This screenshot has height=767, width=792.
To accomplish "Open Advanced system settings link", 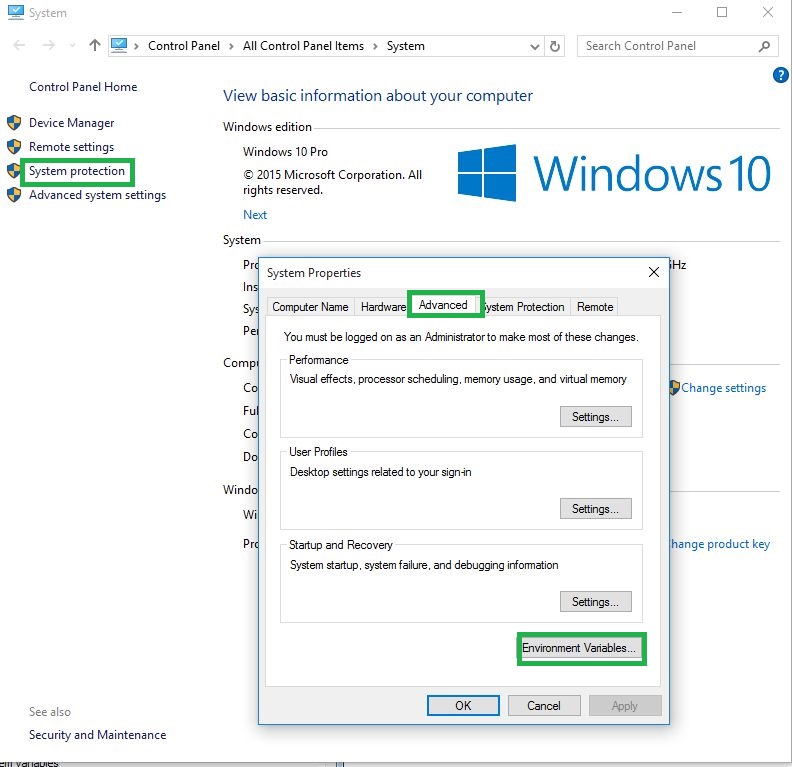I will coord(97,195).
